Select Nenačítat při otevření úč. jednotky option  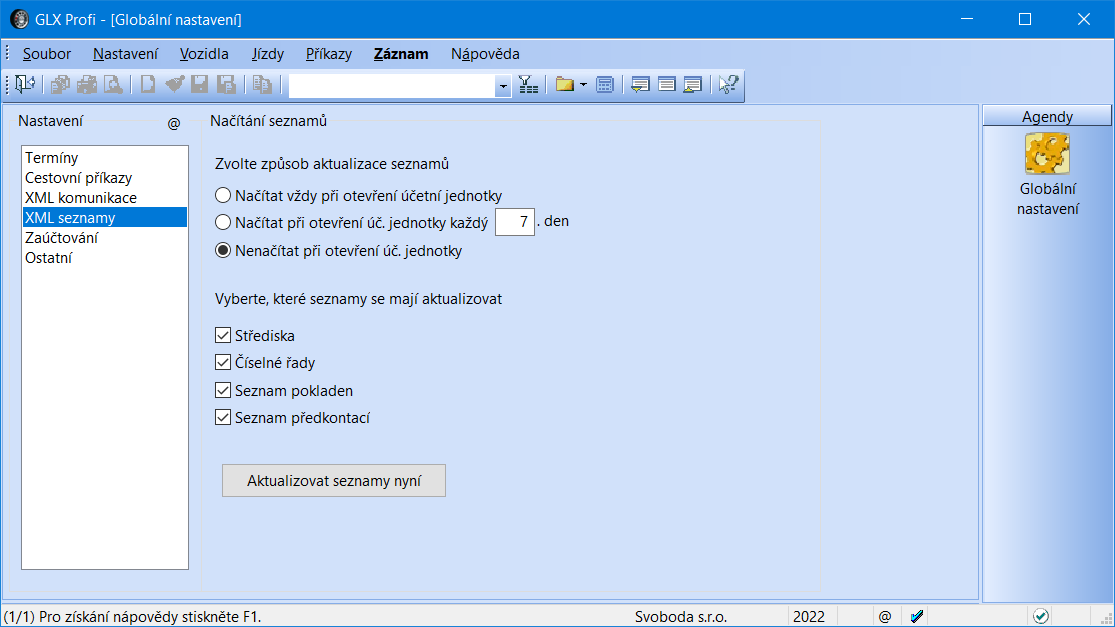[x=223, y=250]
